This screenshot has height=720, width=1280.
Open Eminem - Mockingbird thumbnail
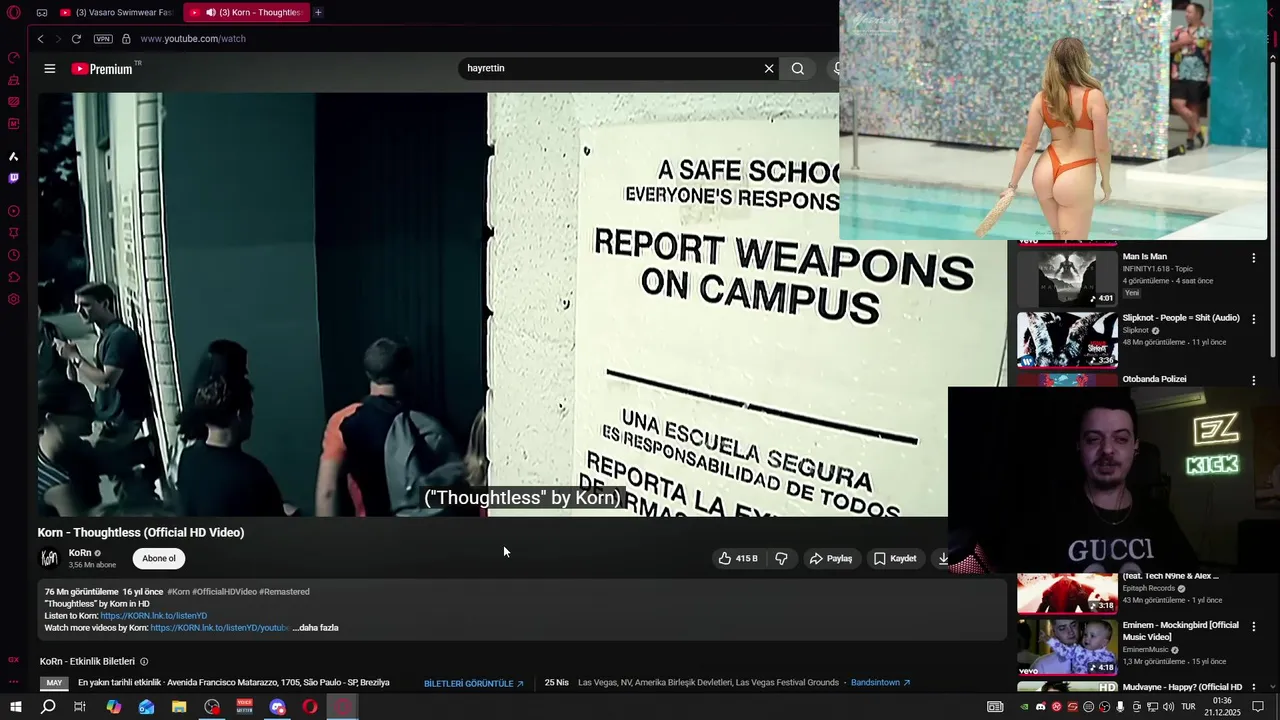[1067, 648]
